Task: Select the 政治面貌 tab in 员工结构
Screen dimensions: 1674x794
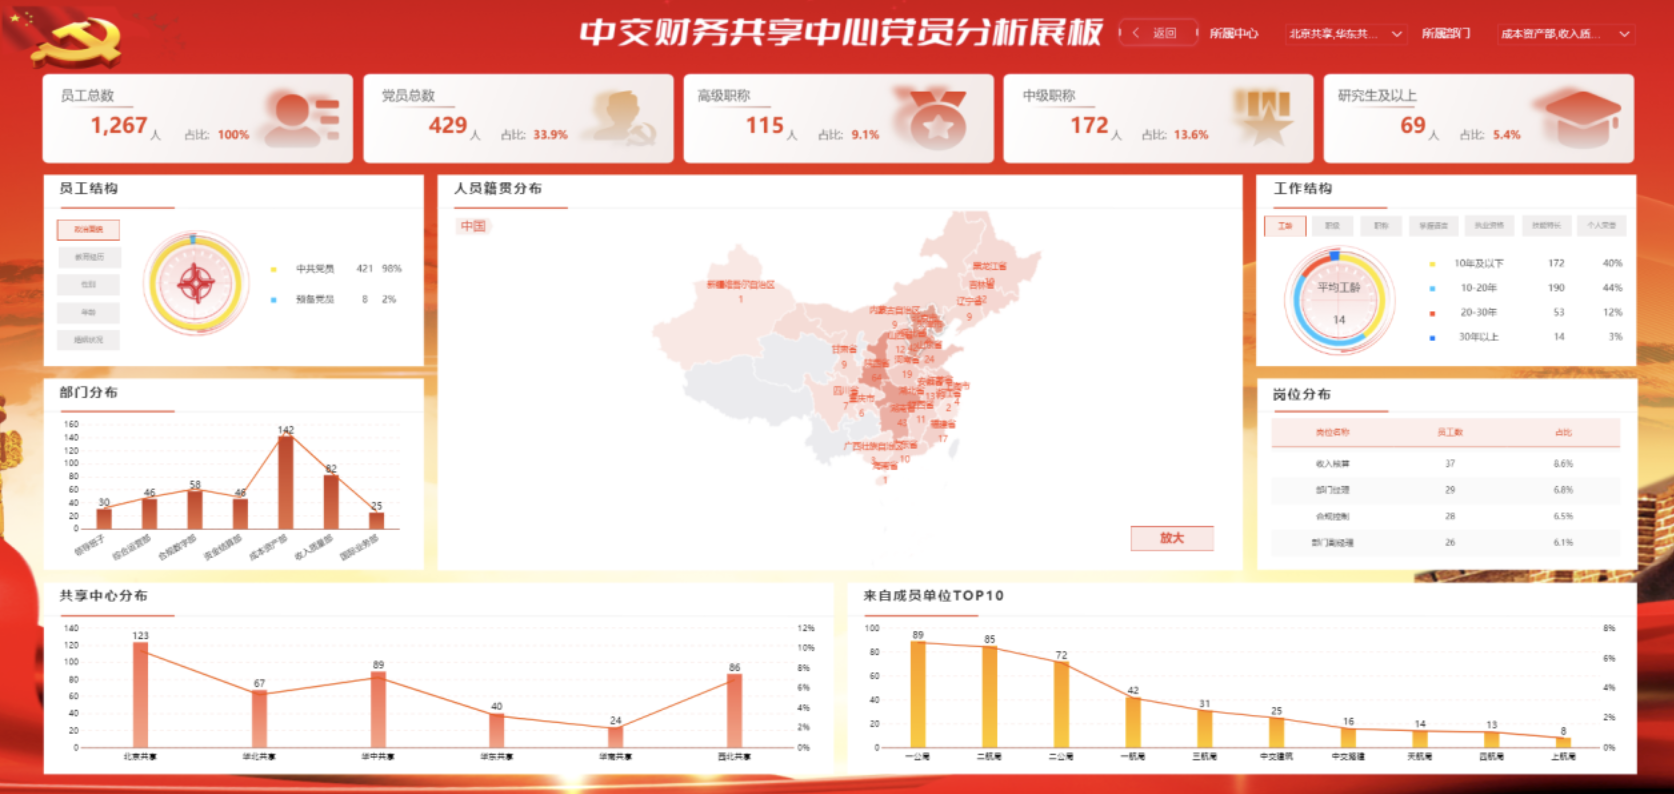Action: (88, 229)
